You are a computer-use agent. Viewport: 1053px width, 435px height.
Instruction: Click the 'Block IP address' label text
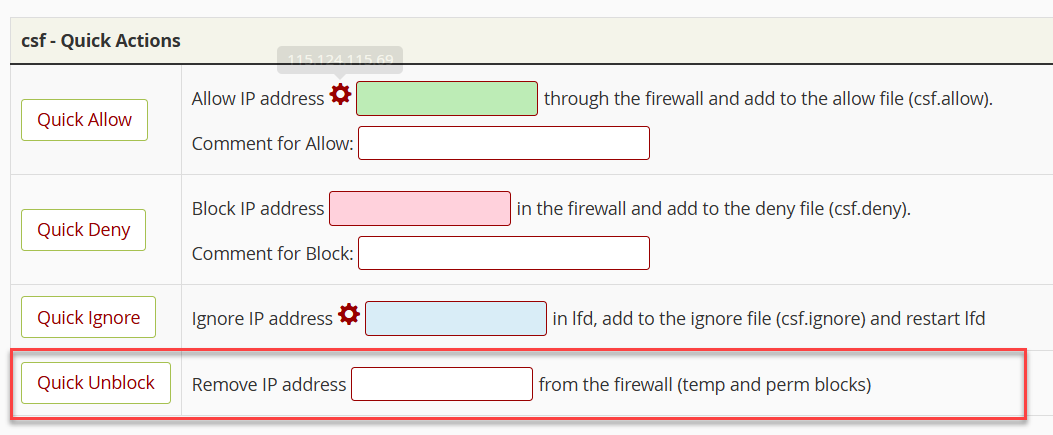[258, 209]
